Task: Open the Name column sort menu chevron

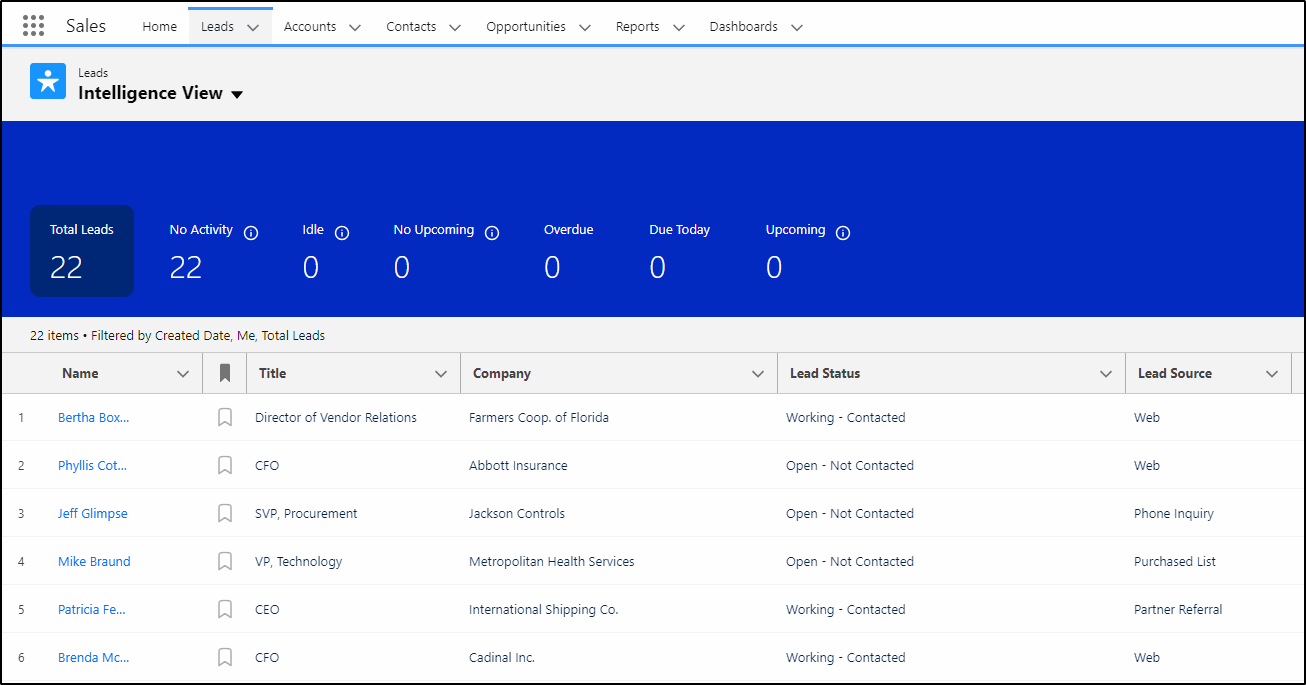Action: (x=183, y=374)
